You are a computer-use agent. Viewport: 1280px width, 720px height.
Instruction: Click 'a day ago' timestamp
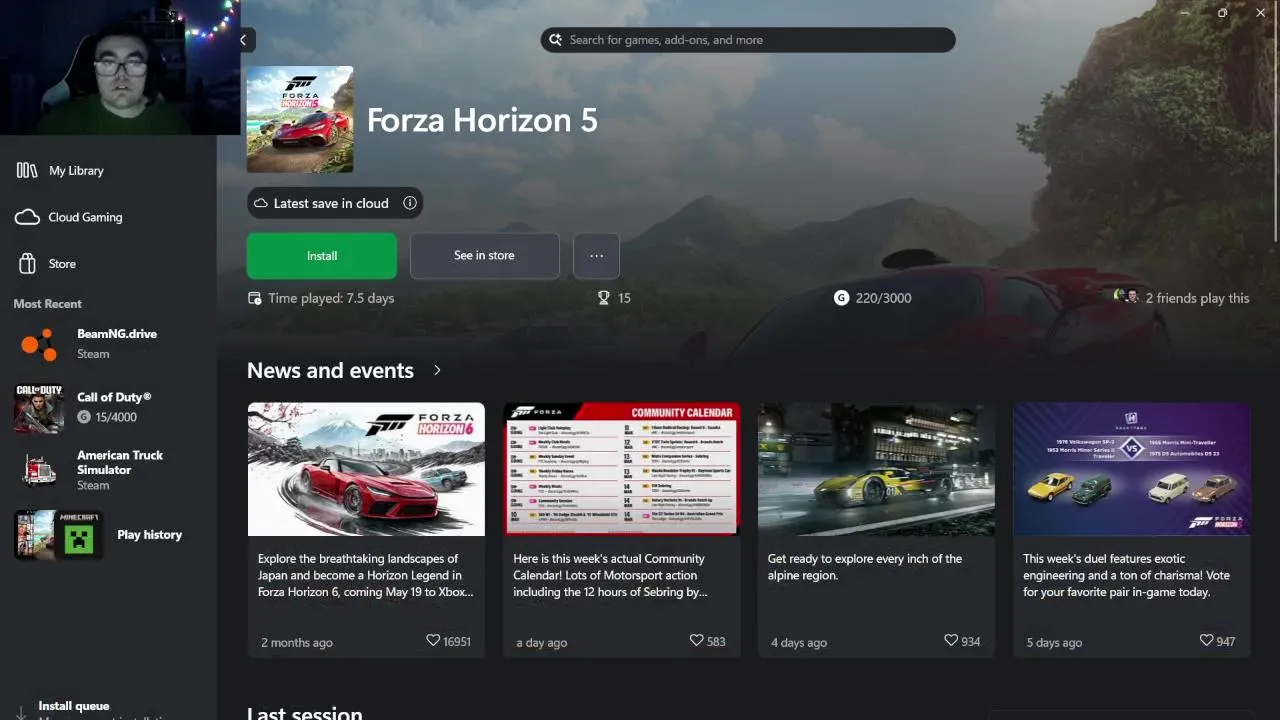pos(541,642)
